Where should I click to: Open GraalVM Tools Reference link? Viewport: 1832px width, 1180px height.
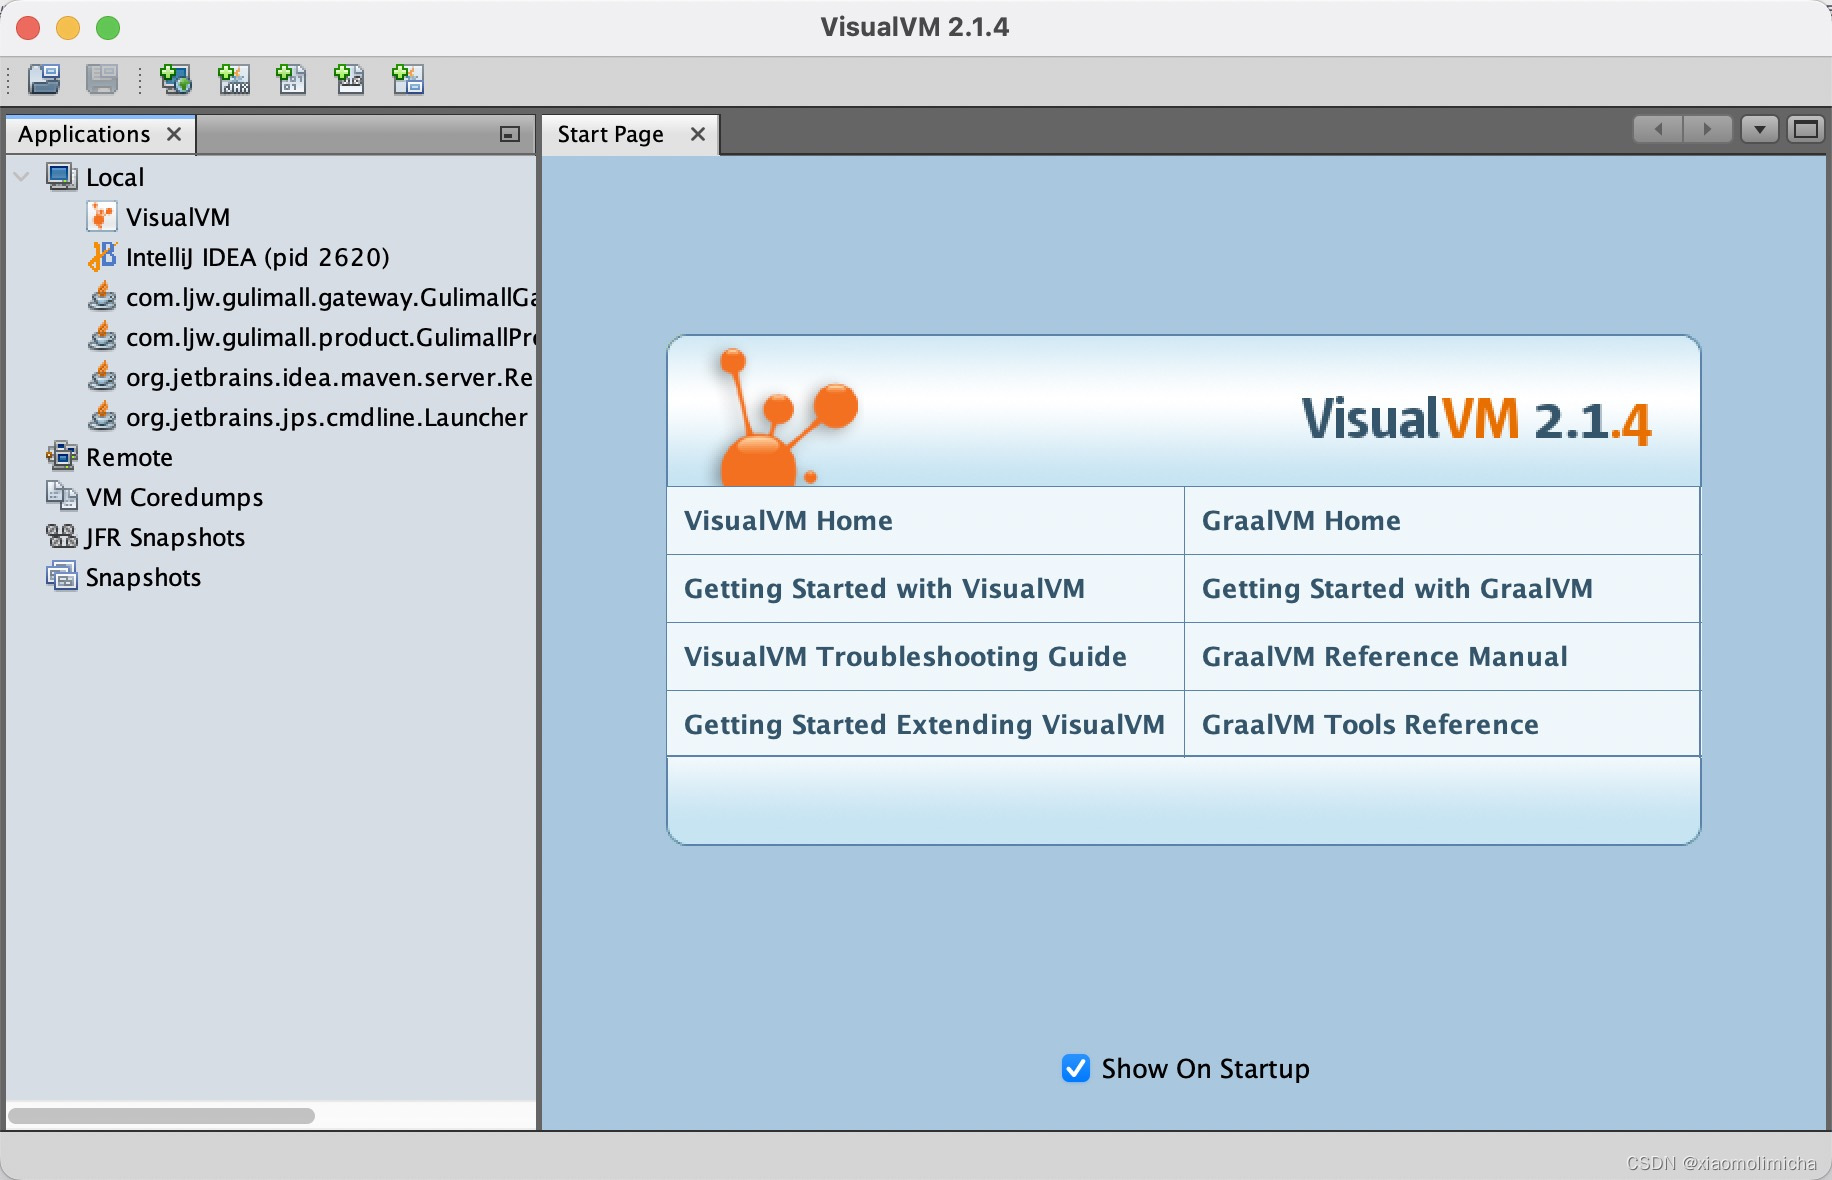[x=1370, y=724]
